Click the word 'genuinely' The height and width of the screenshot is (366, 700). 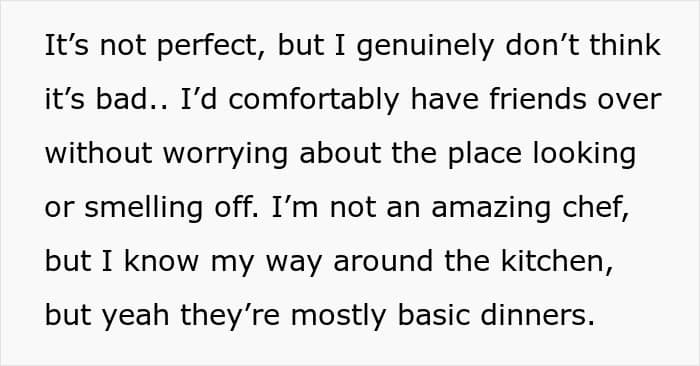(x=425, y=48)
